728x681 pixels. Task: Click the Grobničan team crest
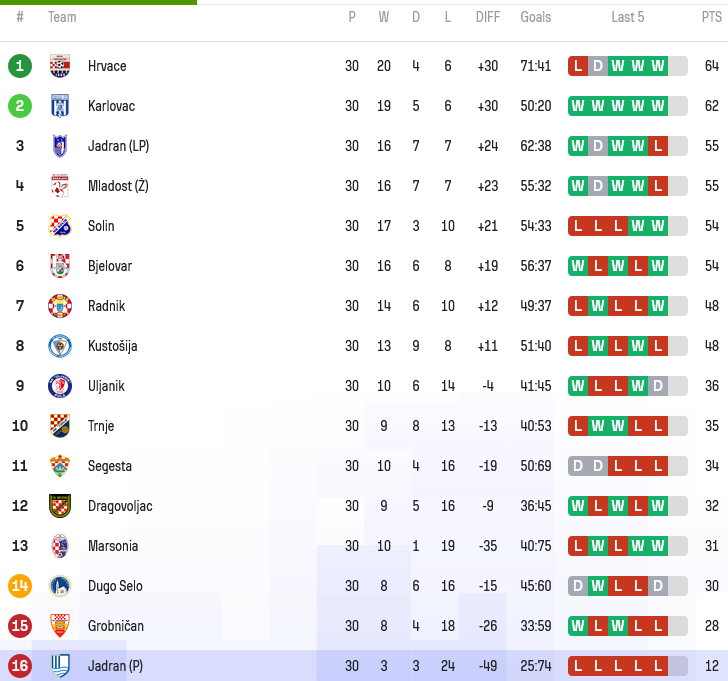click(60, 626)
